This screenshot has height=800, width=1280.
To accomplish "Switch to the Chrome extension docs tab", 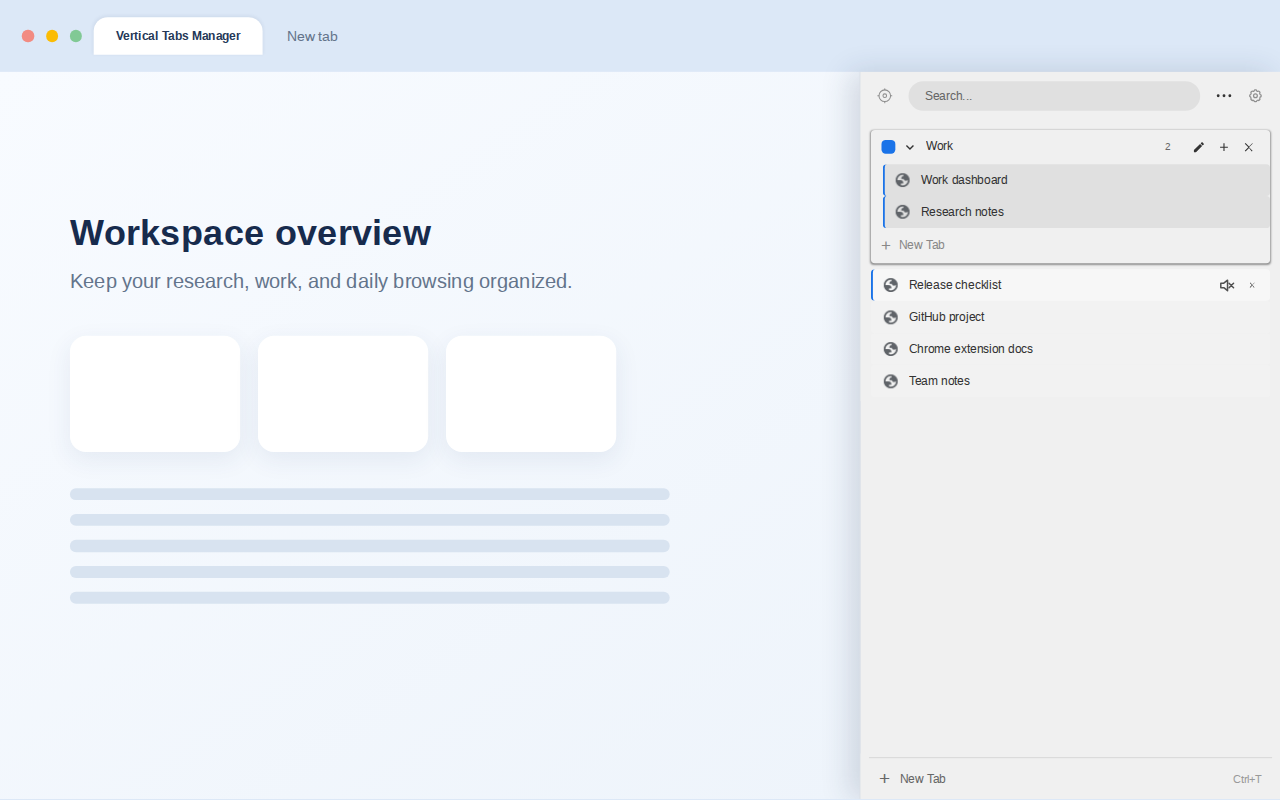I will (1070, 349).
